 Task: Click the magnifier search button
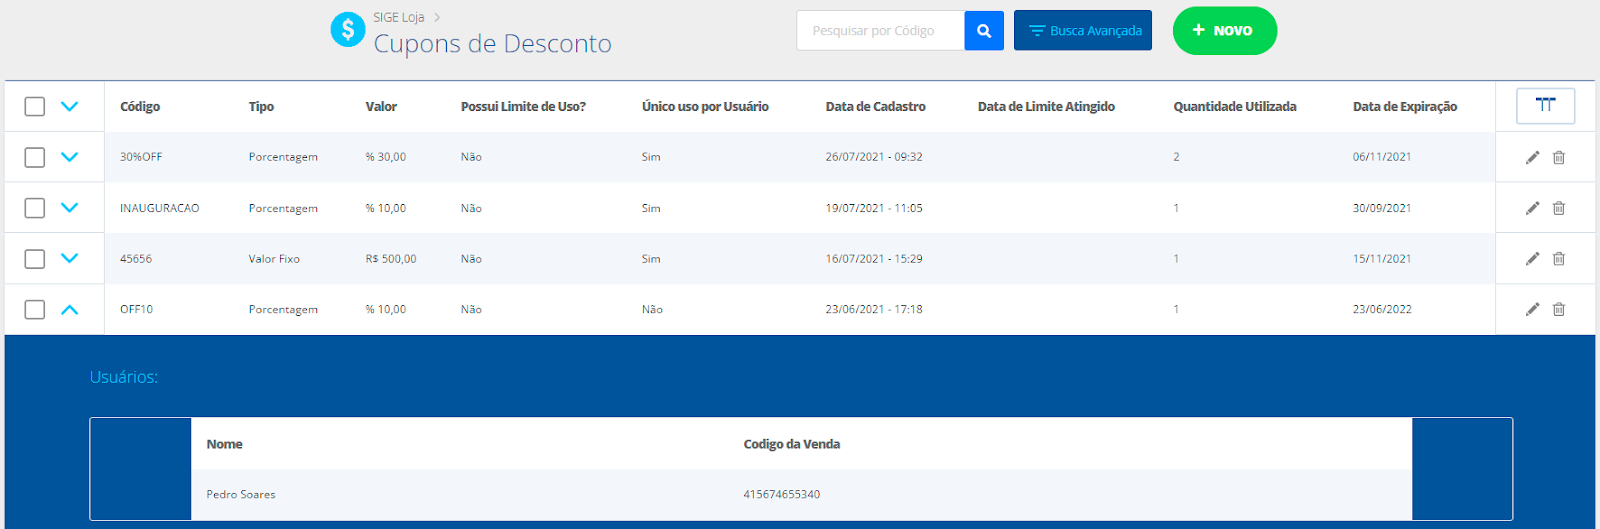pyautogui.click(x=984, y=31)
